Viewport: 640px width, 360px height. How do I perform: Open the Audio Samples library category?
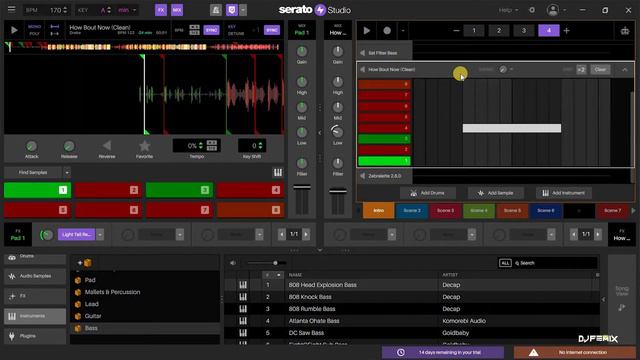click(35, 276)
